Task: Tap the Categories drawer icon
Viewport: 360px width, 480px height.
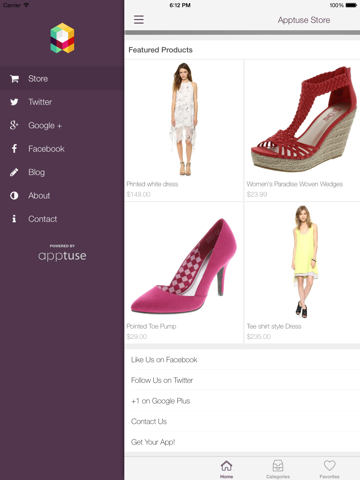Action: click(x=278, y=466)
